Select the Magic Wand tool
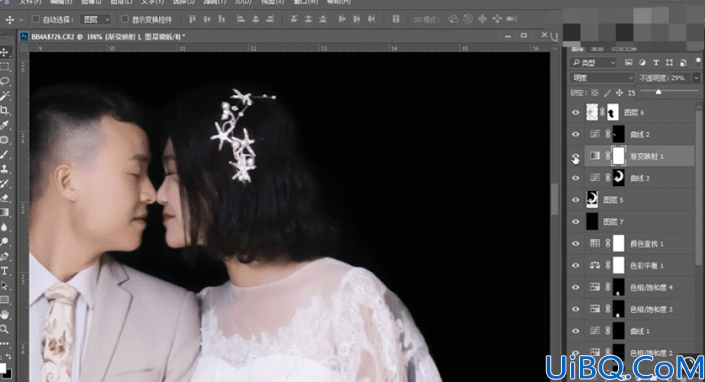The image size is (705, 382). click(x=4, y=96)
